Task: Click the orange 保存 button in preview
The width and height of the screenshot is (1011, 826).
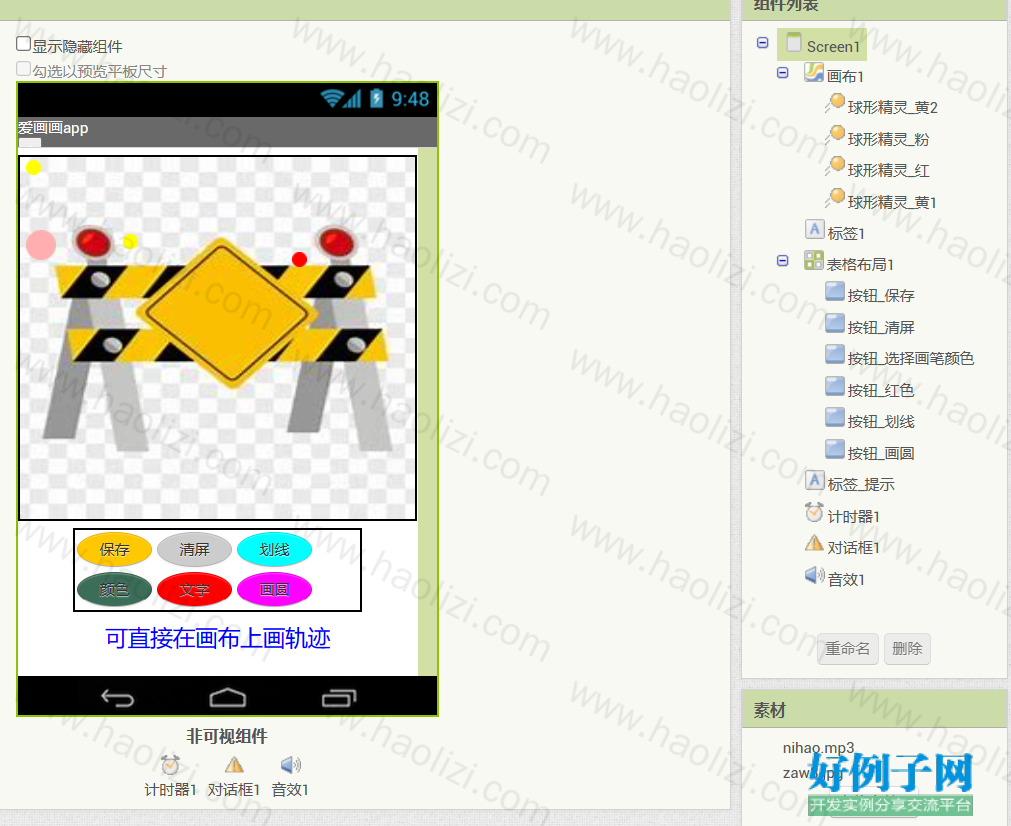Action: pos(114,549)
